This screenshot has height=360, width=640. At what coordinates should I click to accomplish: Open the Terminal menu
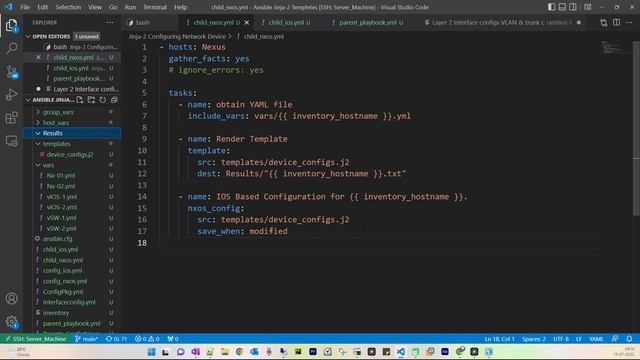click(155, 7)
